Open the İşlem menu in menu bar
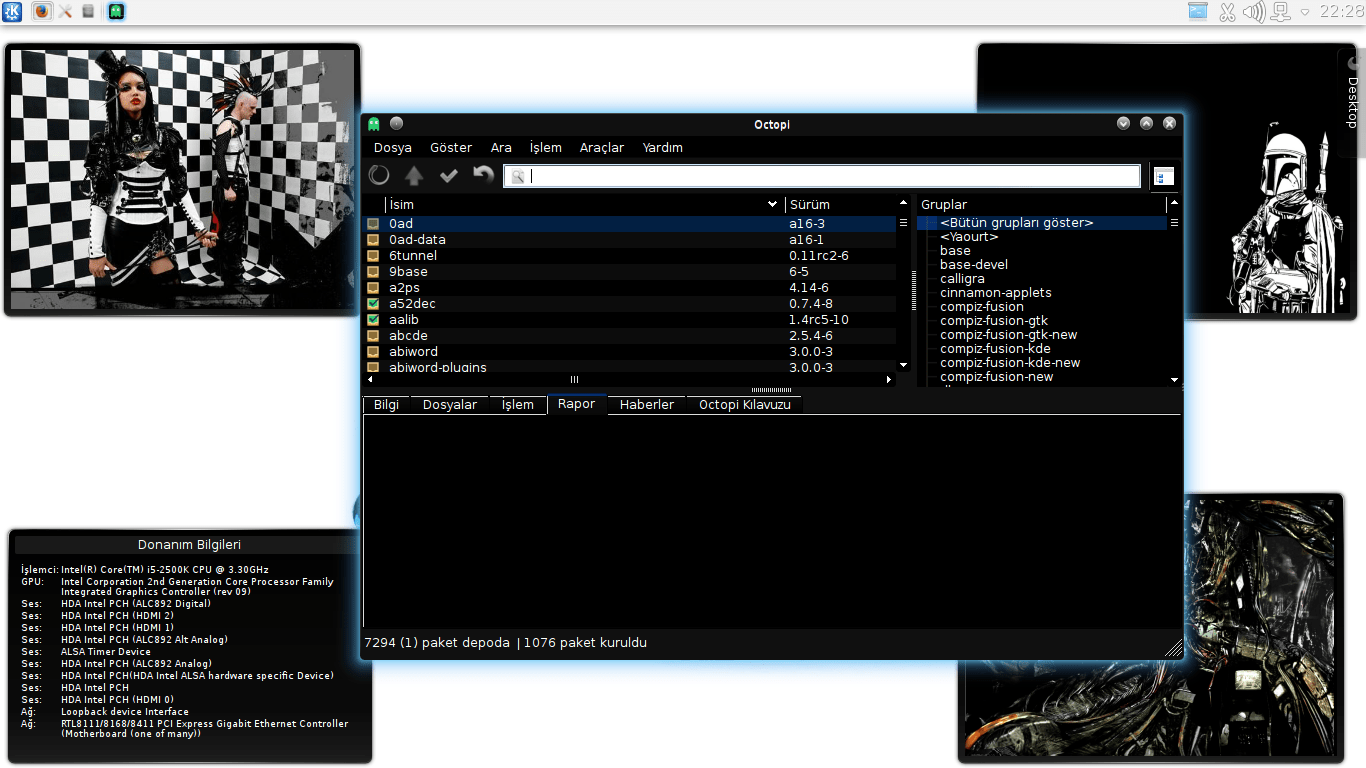The height and width of the screenshot is (768, 1366). click(x=546, y=148)
